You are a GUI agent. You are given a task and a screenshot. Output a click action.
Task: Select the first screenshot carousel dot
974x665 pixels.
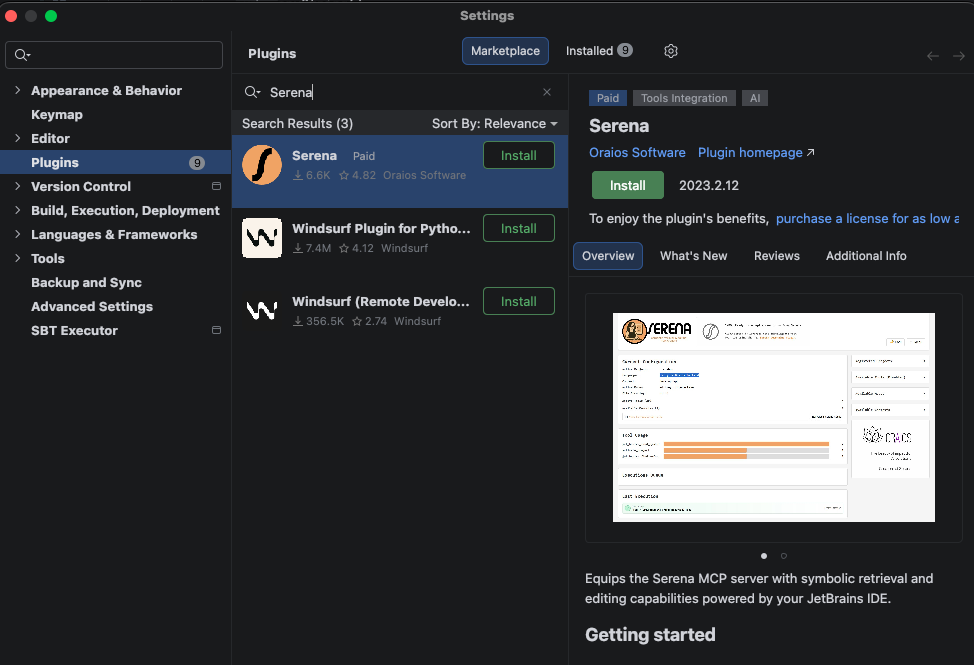pyautogui.click(x=764, y=556)
